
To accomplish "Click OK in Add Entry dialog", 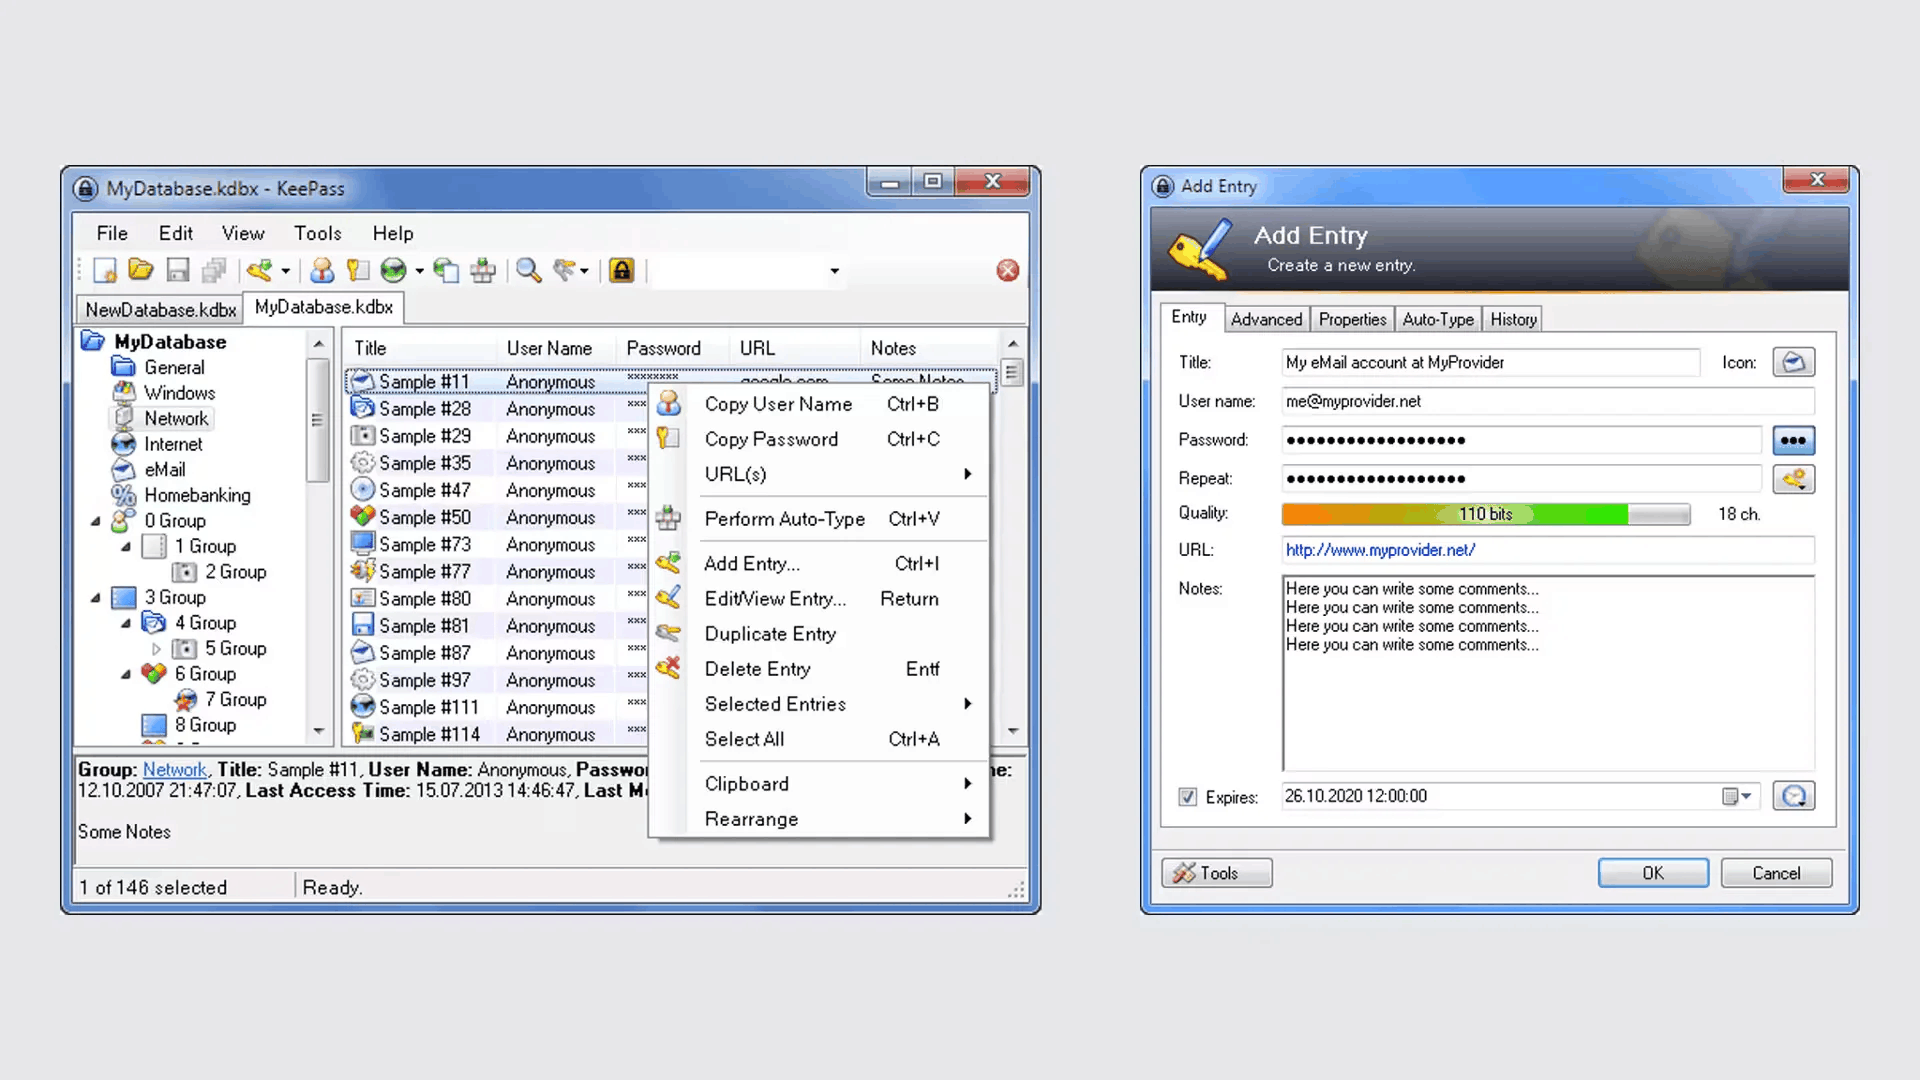I will point(1653,873).
